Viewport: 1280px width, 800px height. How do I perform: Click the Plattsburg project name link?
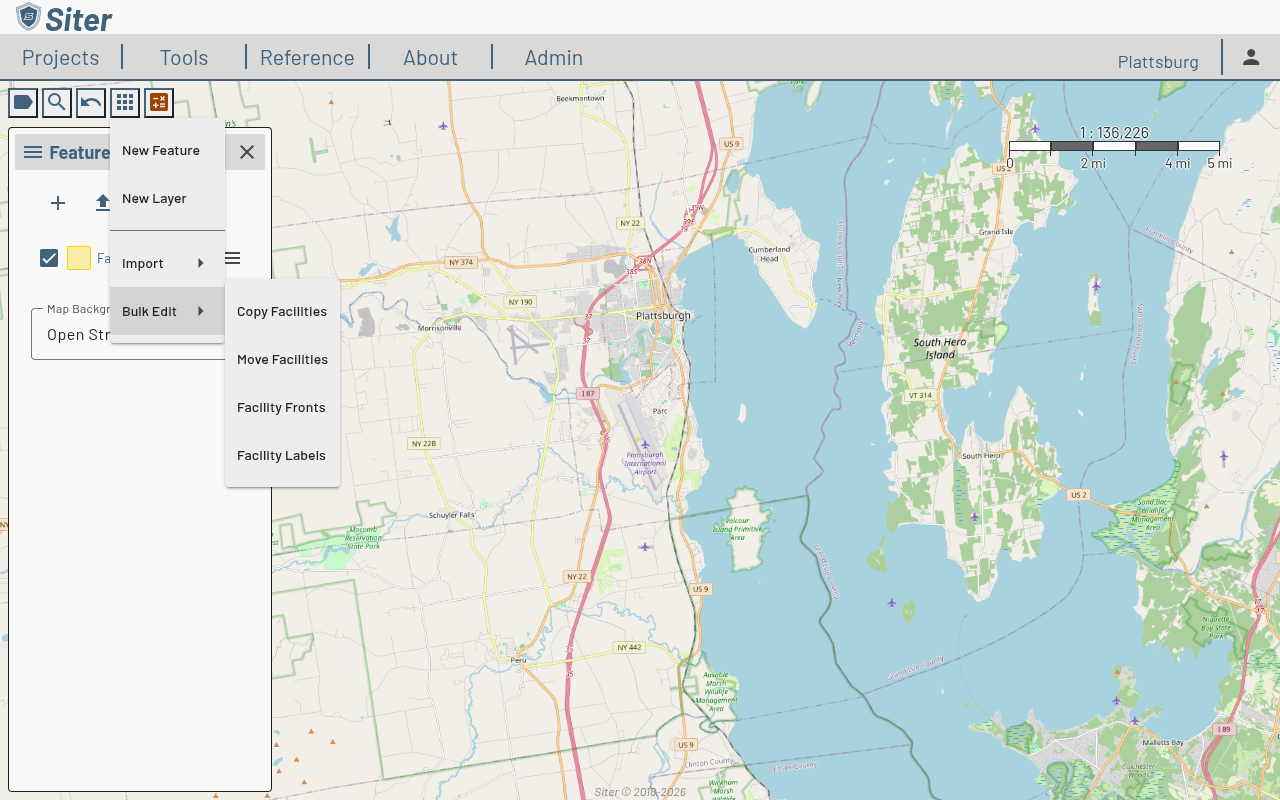pyautogui.click(x=1158, y=62)
